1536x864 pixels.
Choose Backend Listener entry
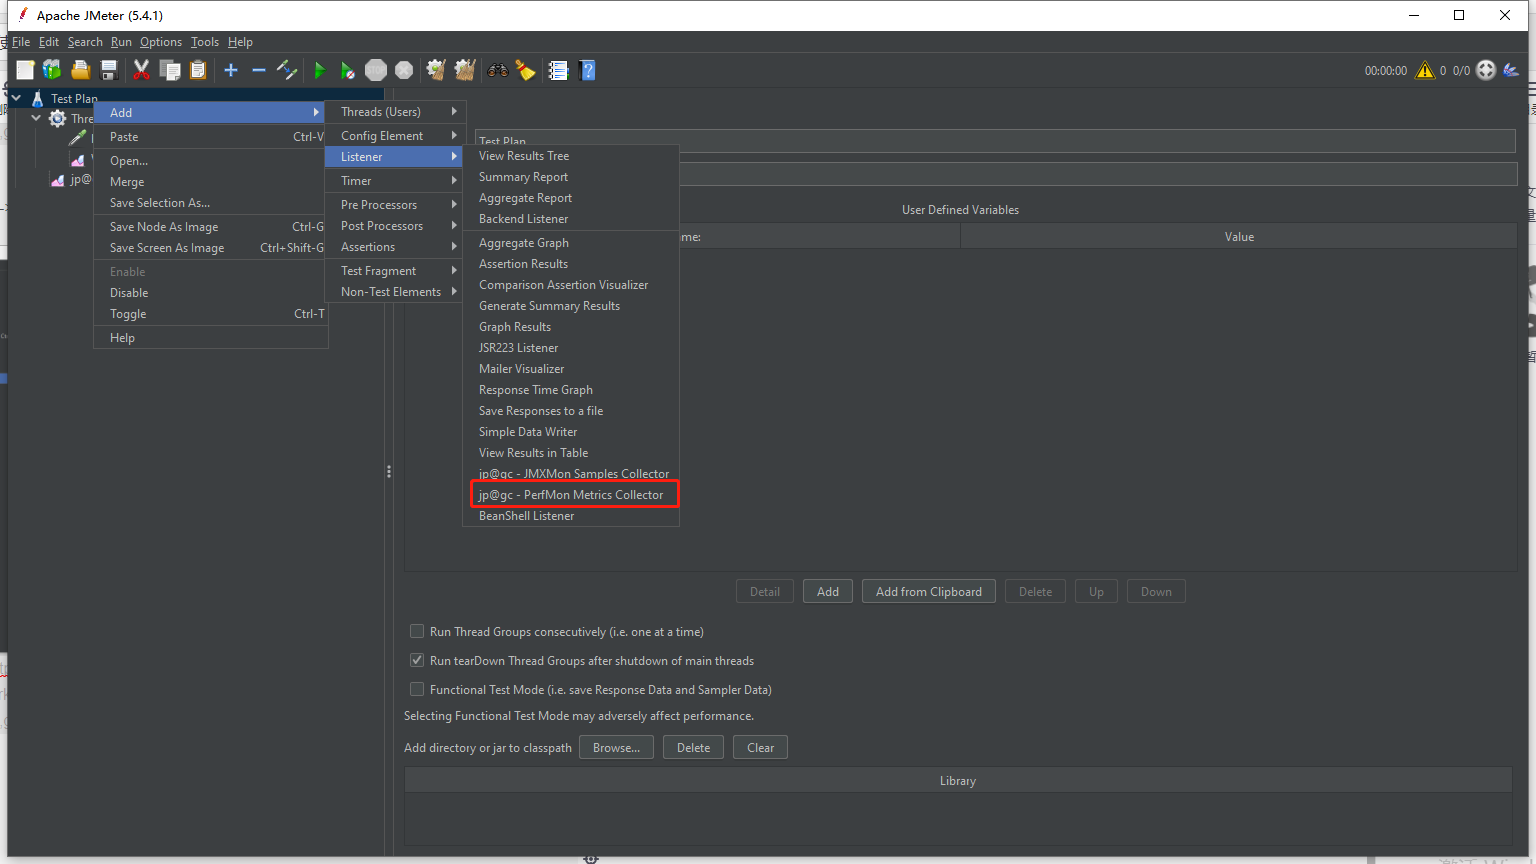pos(571,218)
